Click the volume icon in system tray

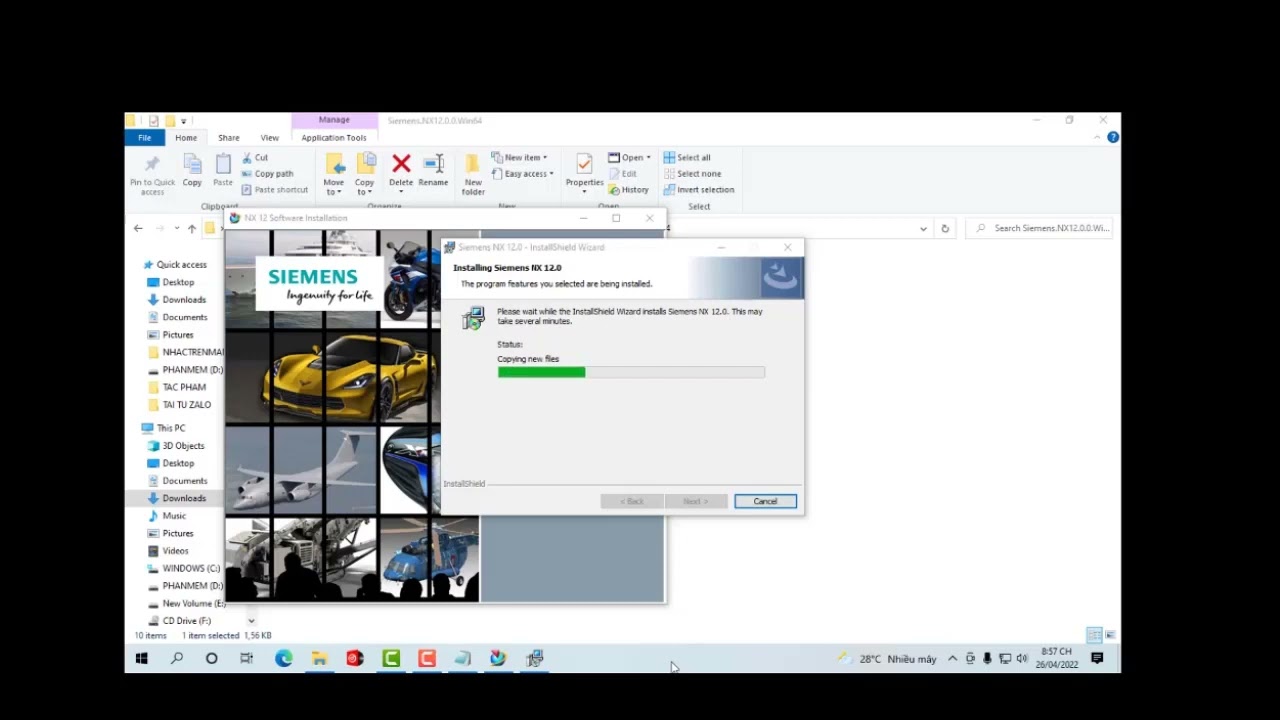[1021, 658]
